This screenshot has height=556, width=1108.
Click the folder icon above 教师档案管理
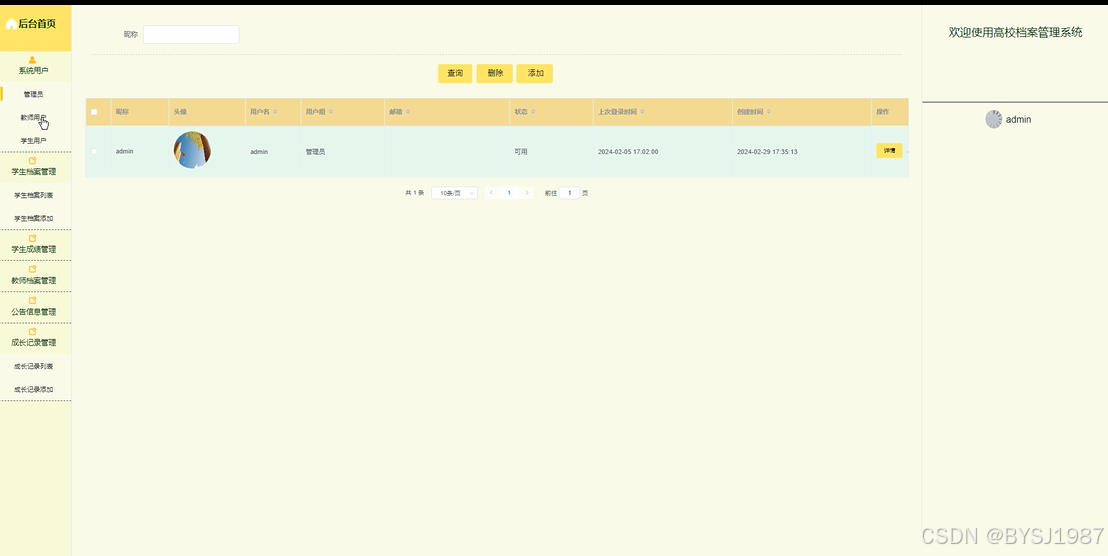33,270
